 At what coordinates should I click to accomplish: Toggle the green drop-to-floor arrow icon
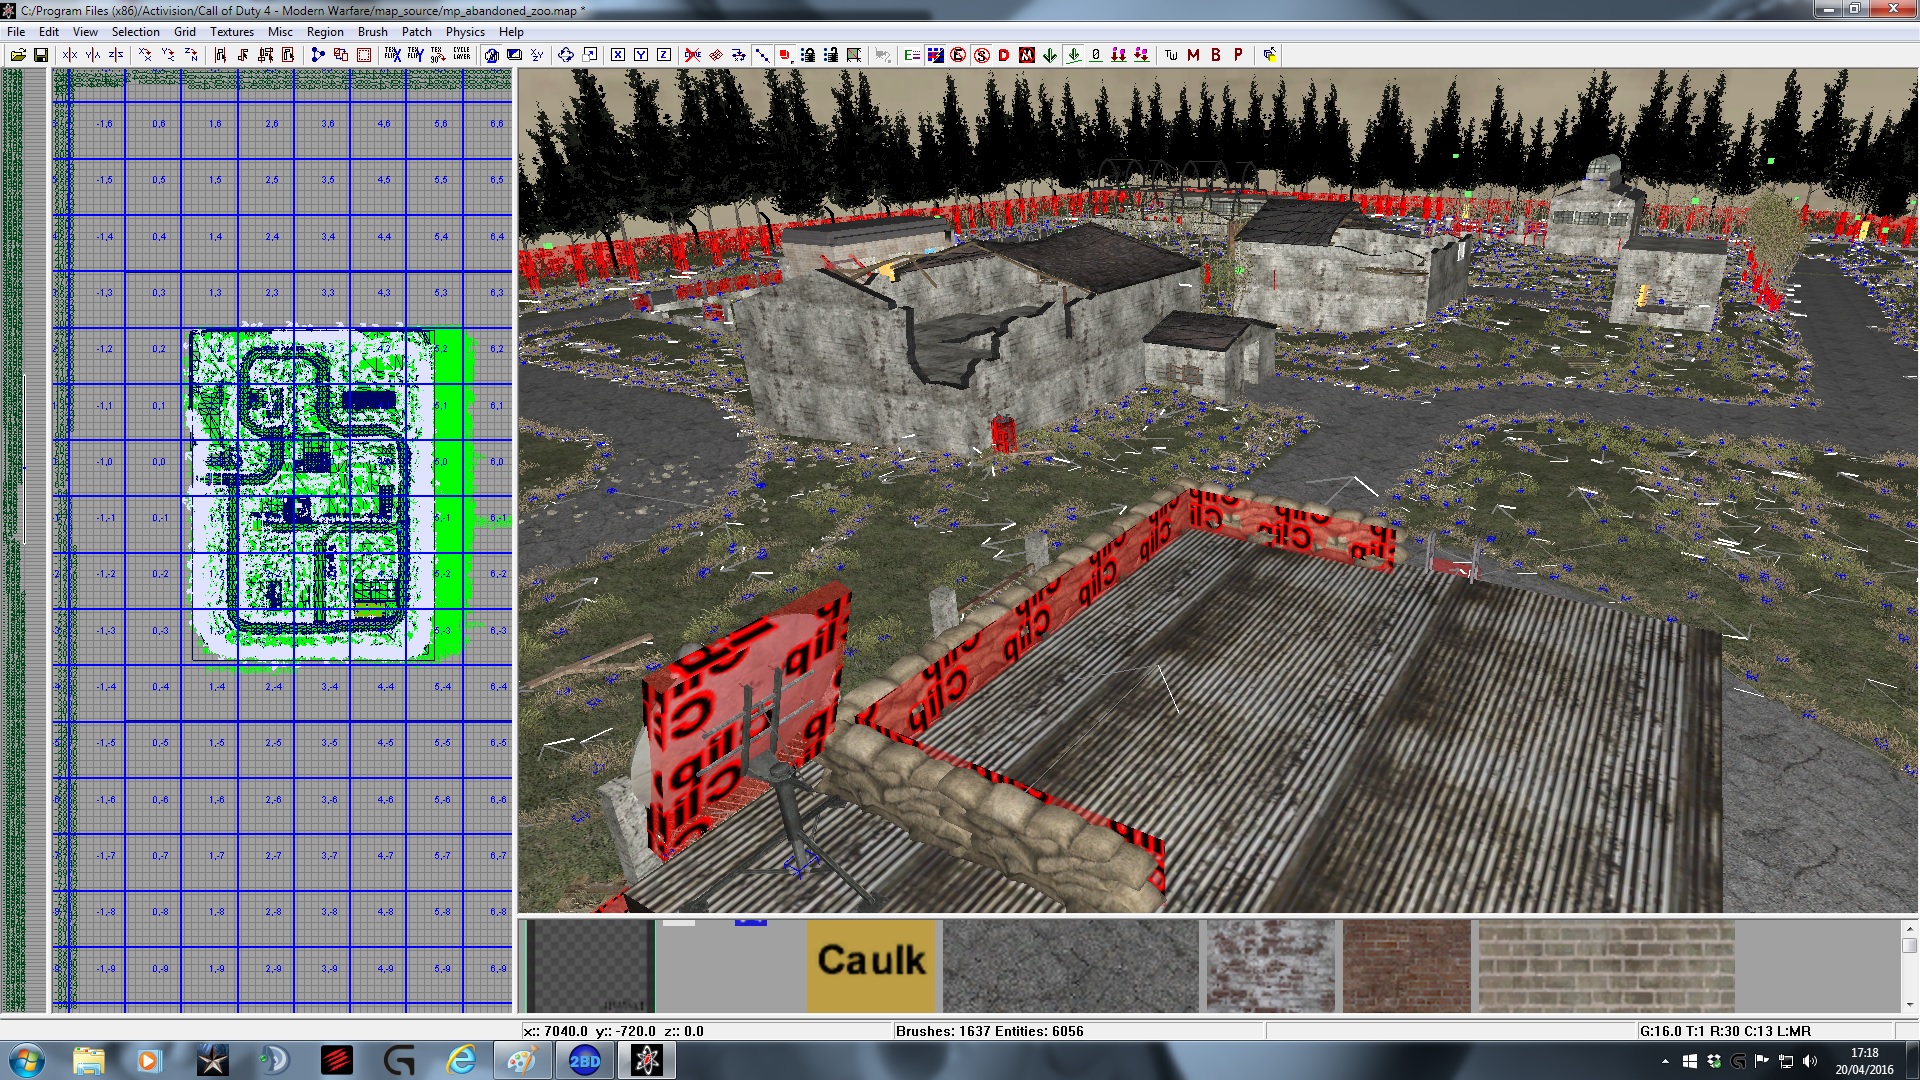click(x=1073, y=55)
